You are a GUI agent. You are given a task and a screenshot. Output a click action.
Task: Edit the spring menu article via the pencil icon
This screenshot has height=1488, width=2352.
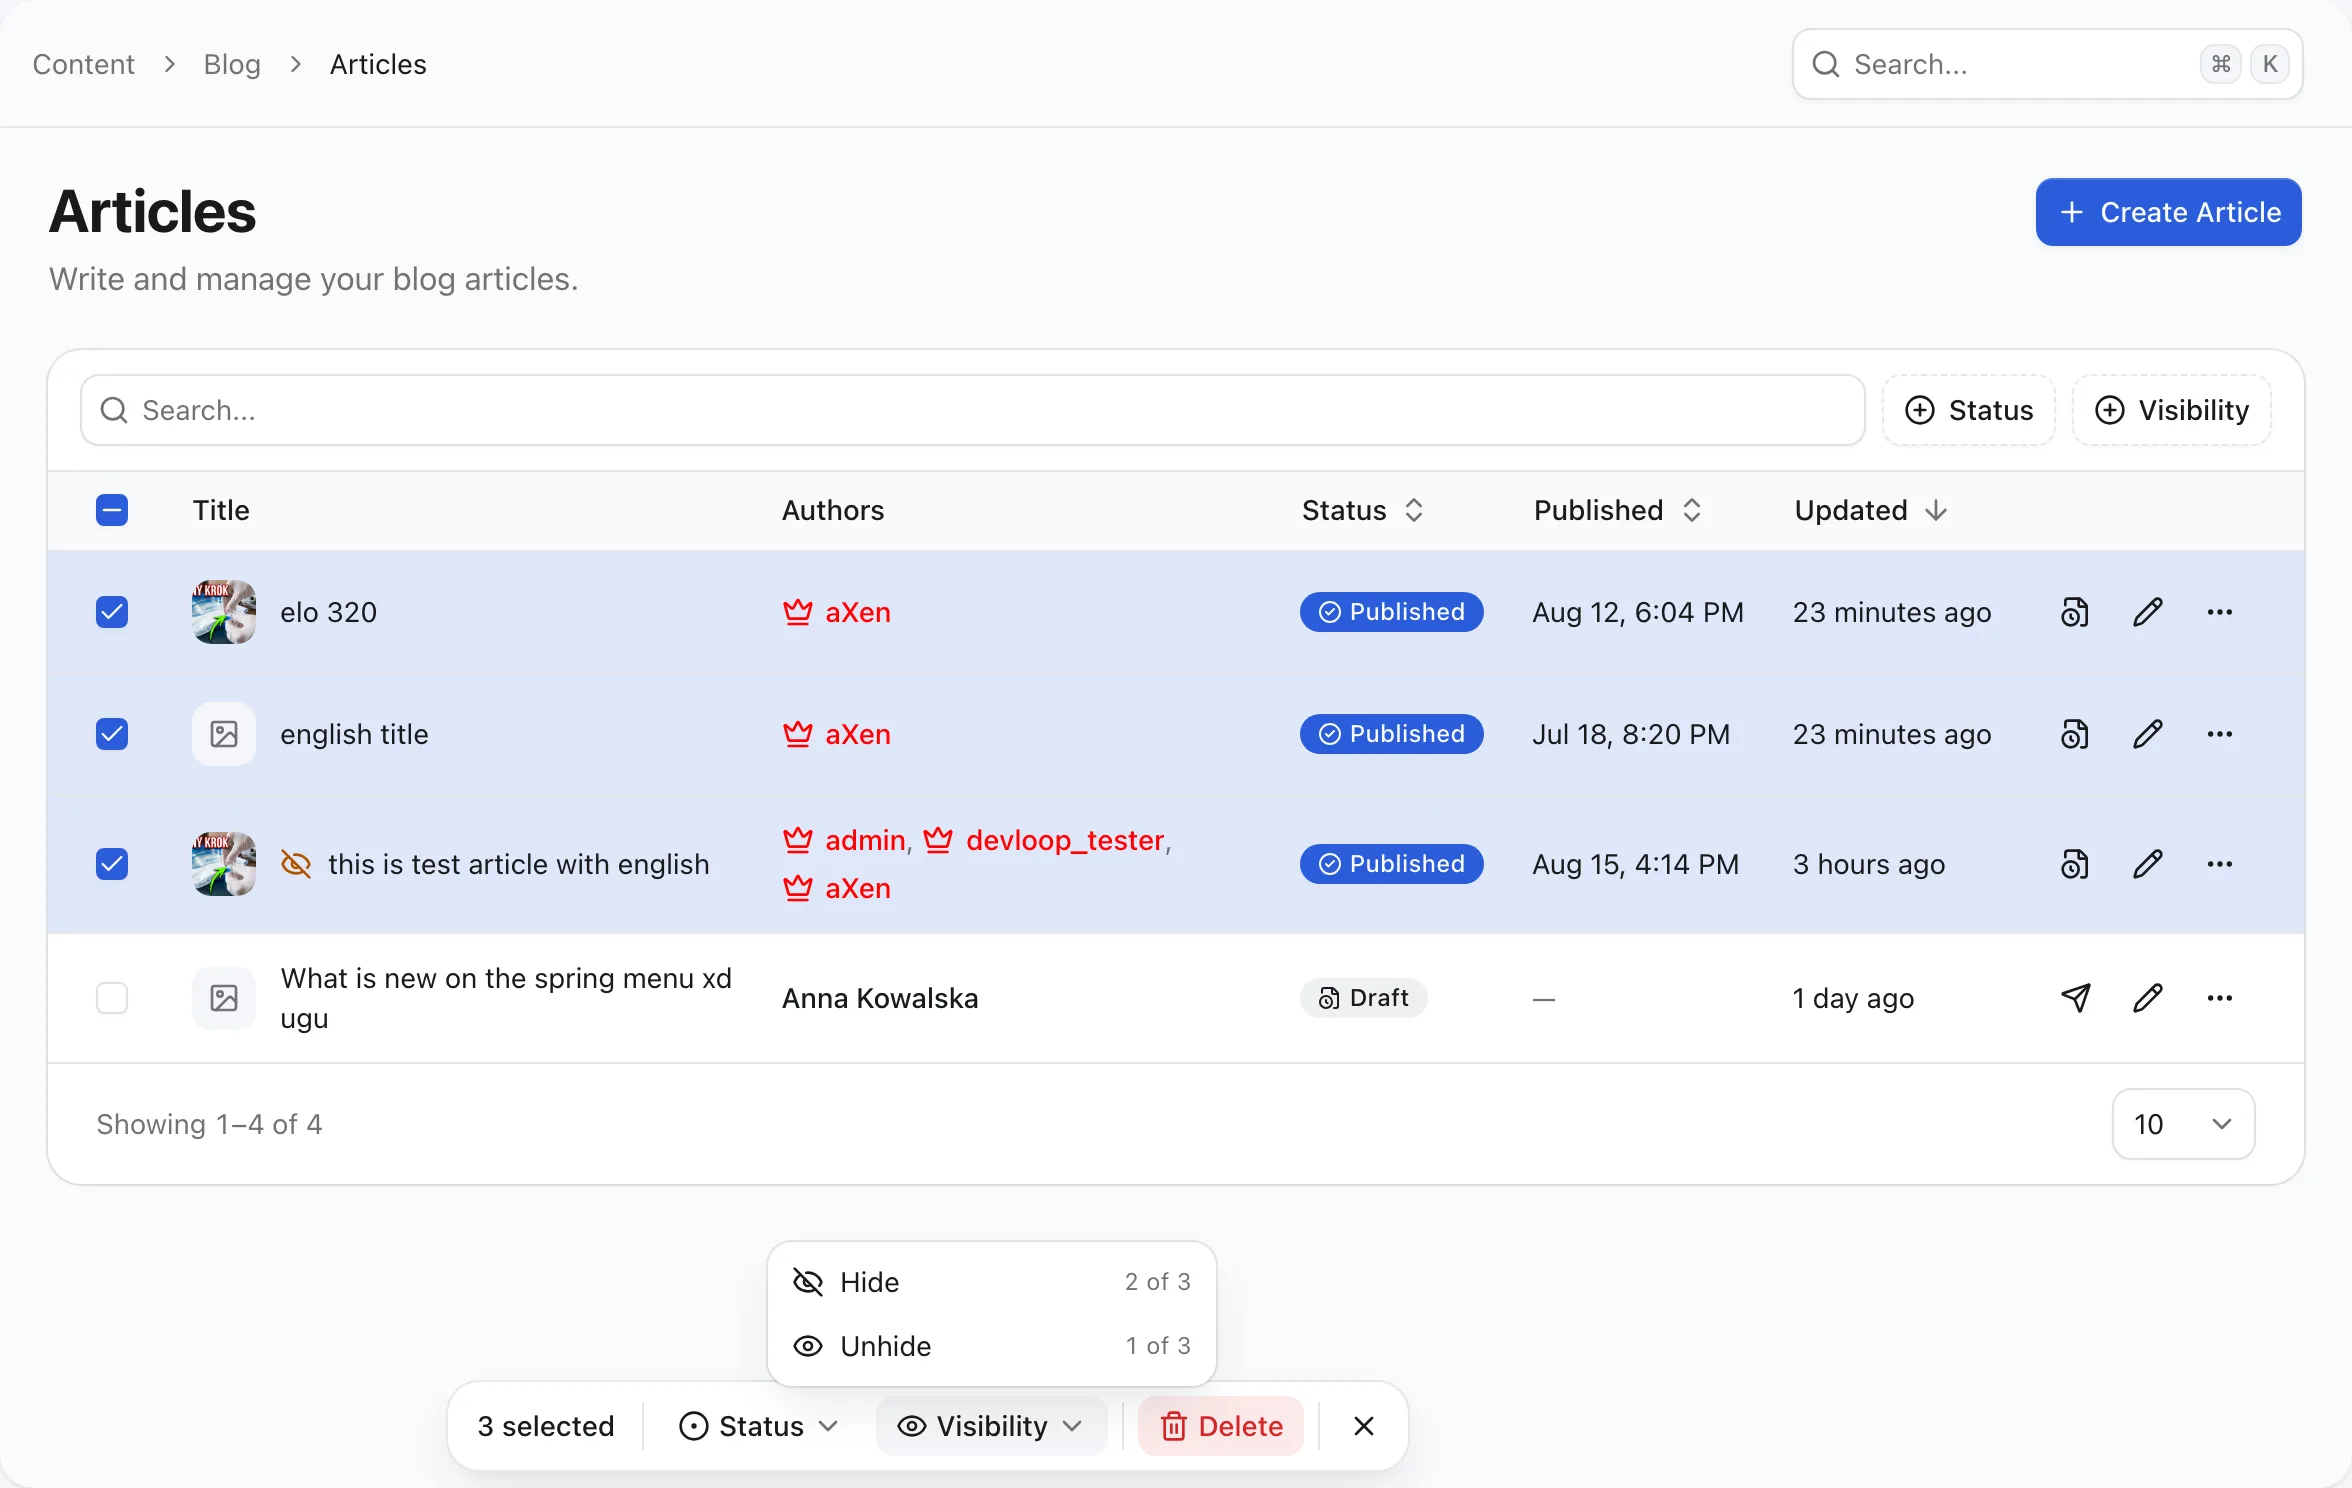2147,998
